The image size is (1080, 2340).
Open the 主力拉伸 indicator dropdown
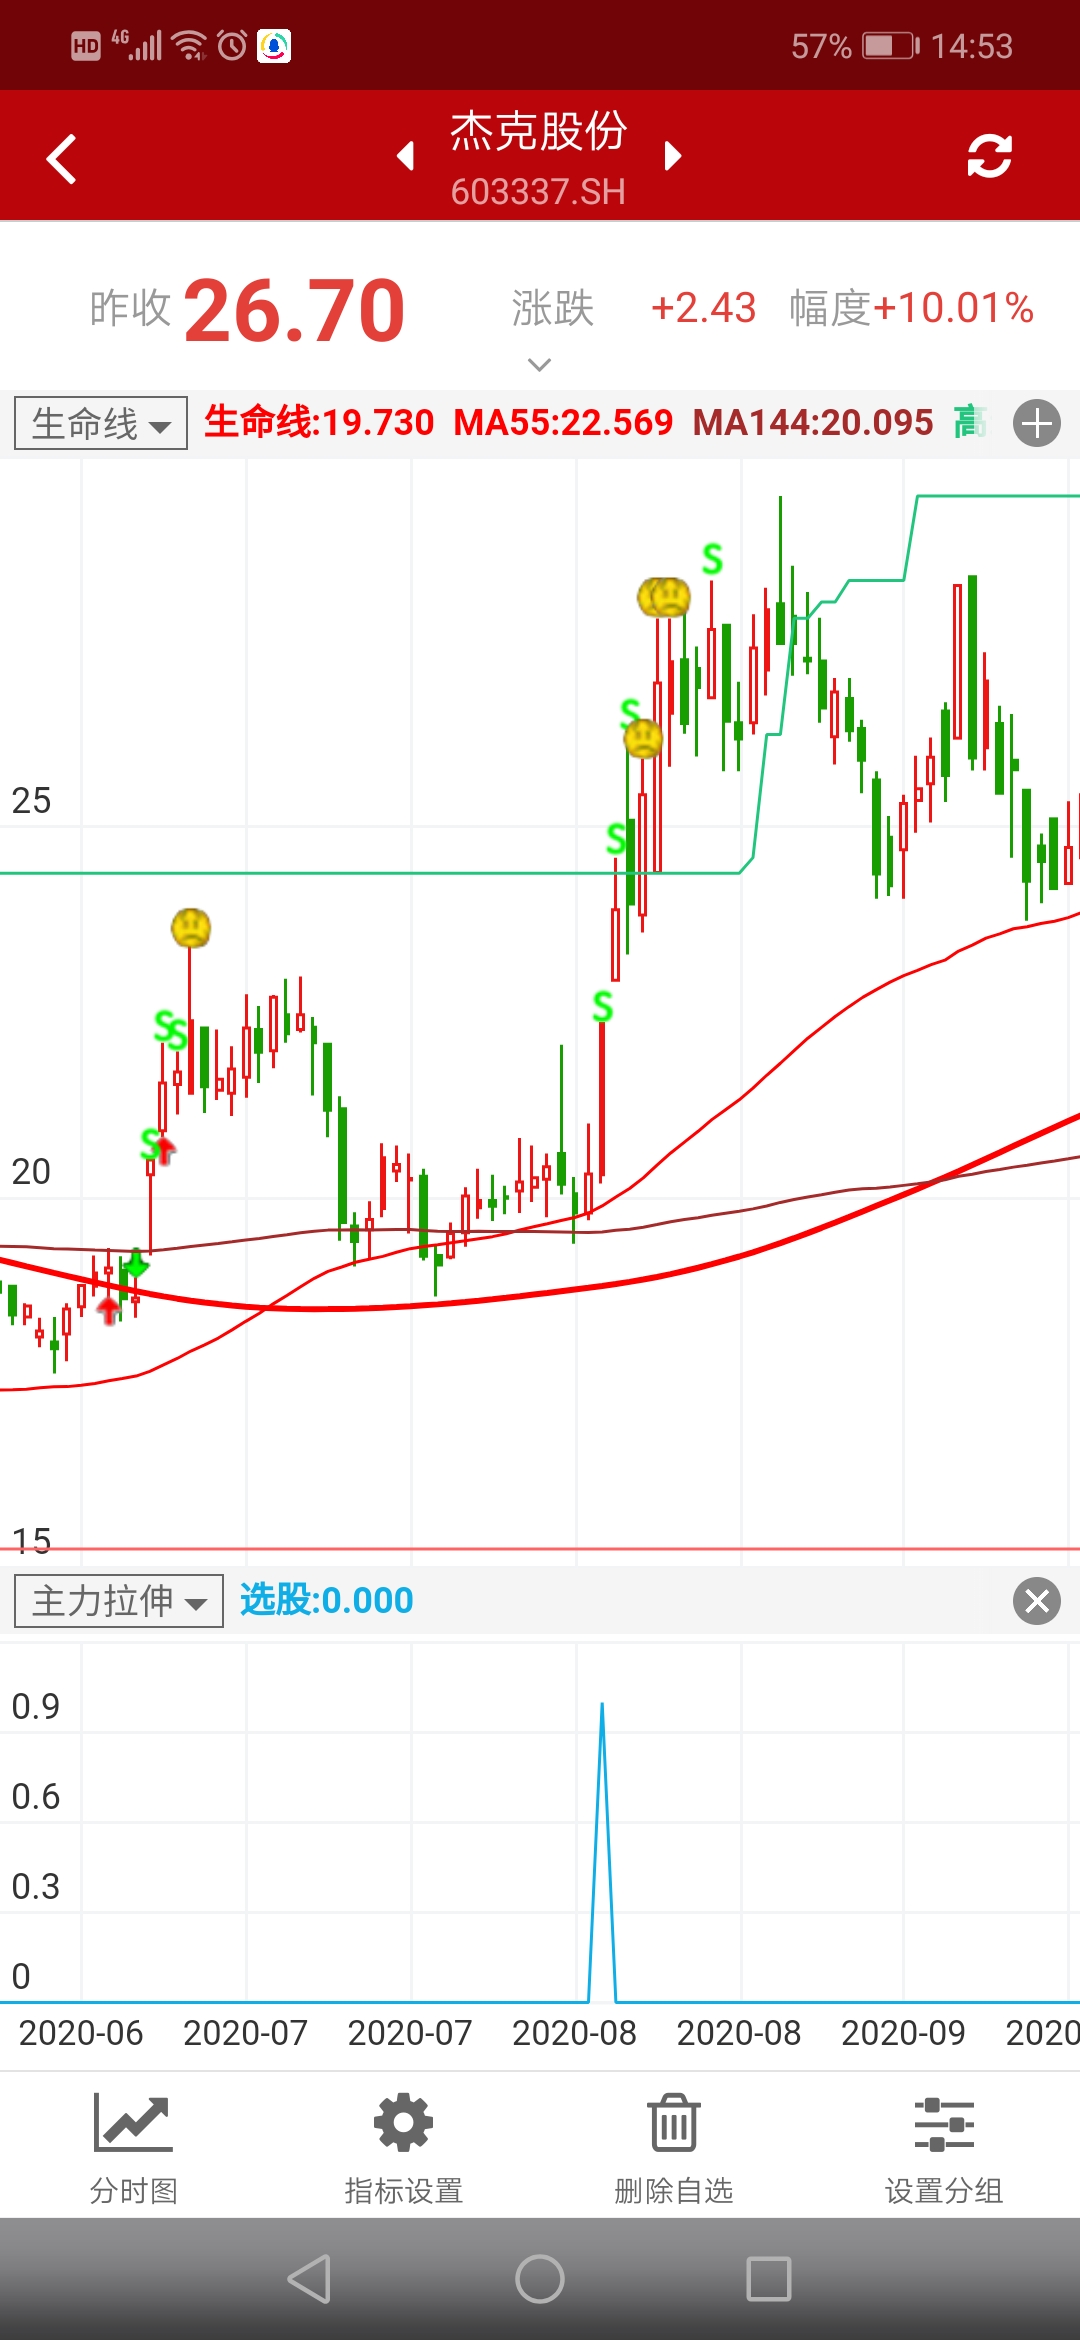(x=118, y=1601)
